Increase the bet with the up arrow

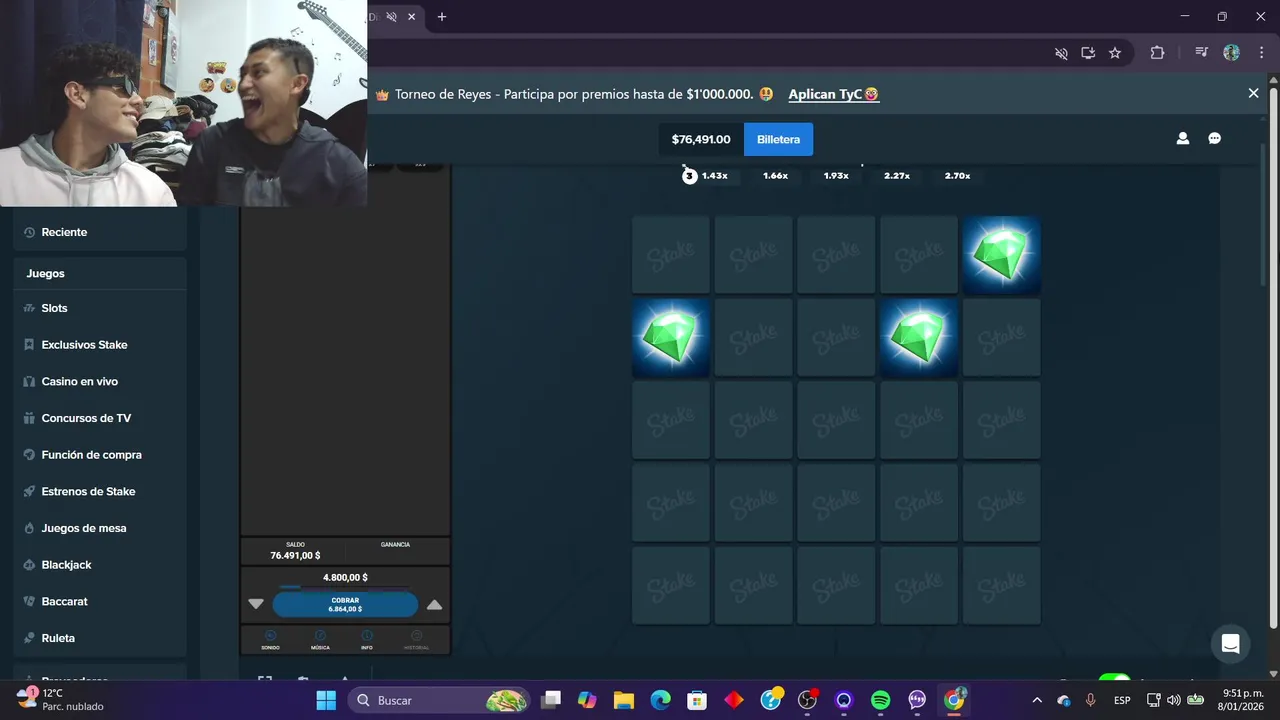(x=434, y=604)
